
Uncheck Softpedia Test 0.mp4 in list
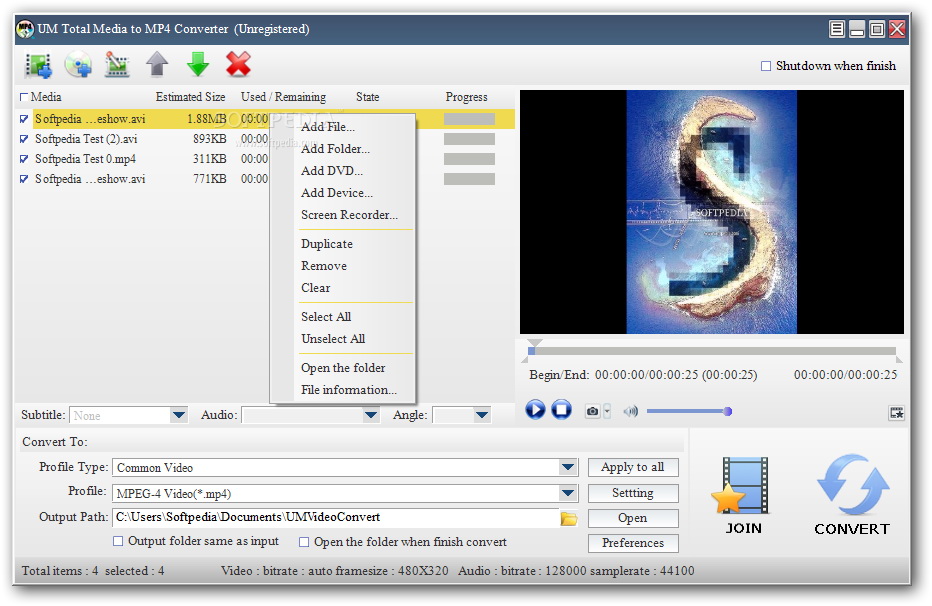pyautogui.click(x=24, y=159)
